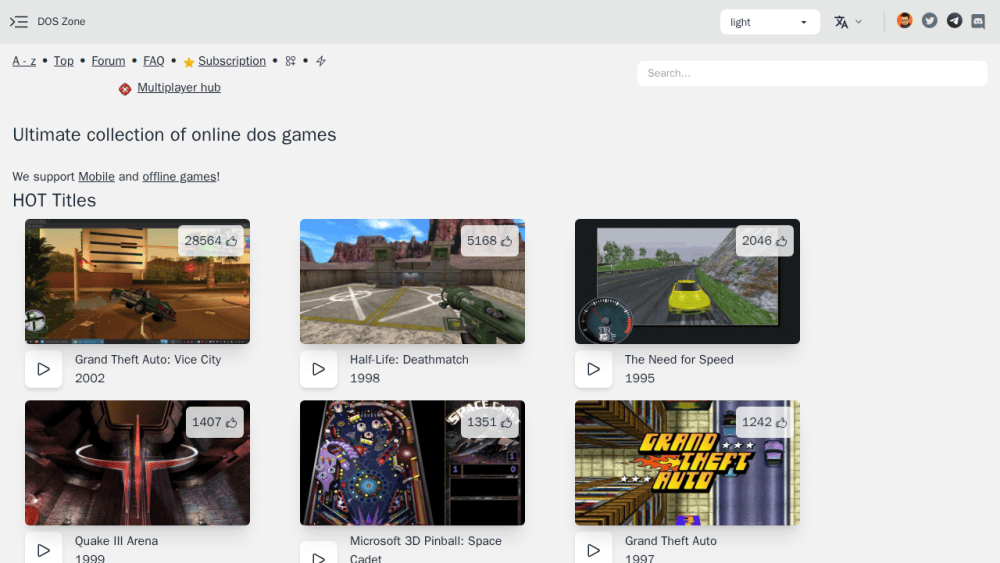Open the sidebar menu icon next to DOS Zone
Image resolution: width=1000 pixels, height=563 pixels.
tap(18, 22)
